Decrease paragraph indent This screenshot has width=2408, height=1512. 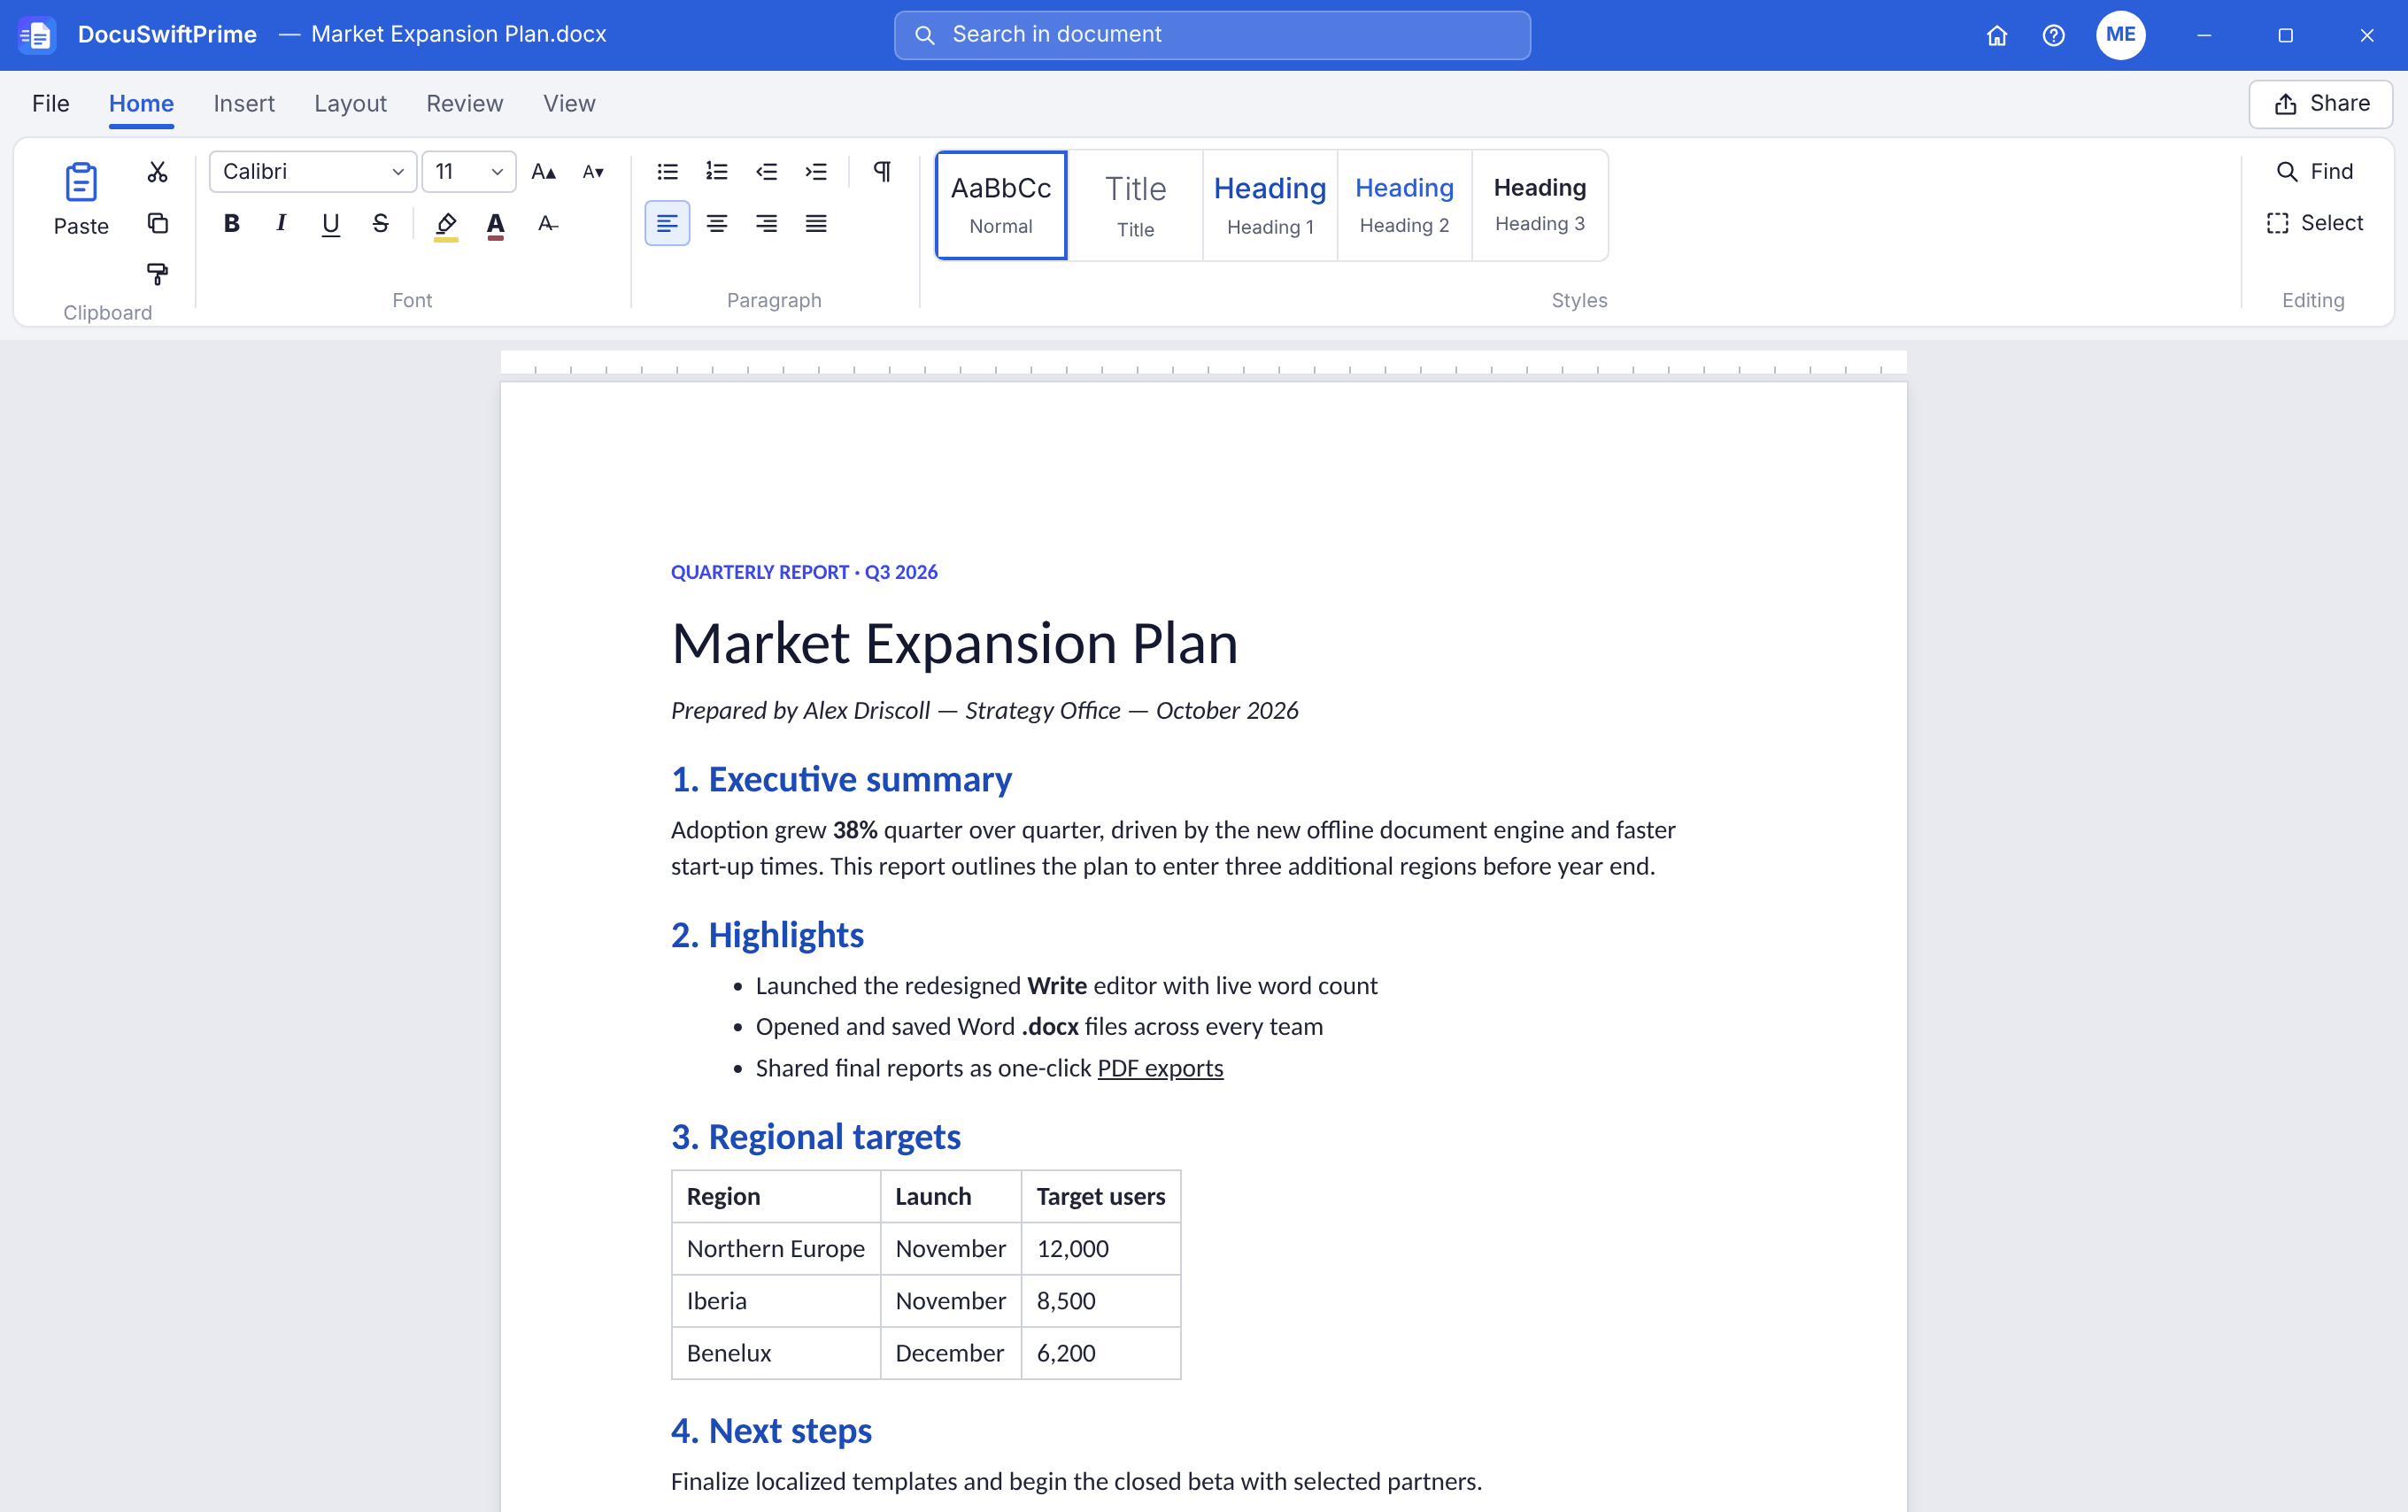point(766,172)
